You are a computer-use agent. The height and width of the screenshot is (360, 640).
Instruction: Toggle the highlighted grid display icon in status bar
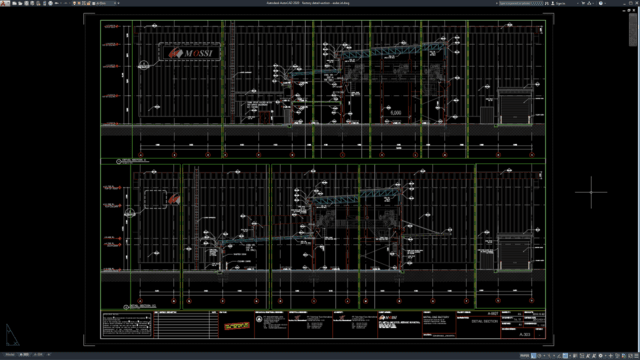(x=533, y=356)
